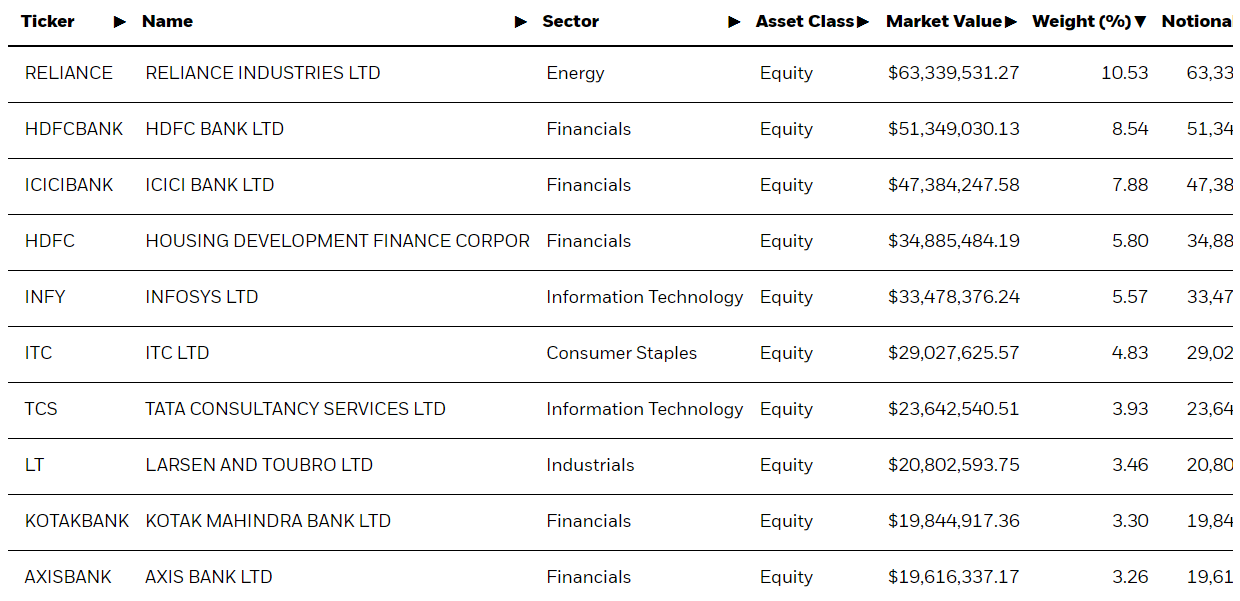Select HDFC BANK LTD name
Image resolution: width=1240 pixels, height=601 pixels.
(x=215, y=129)
